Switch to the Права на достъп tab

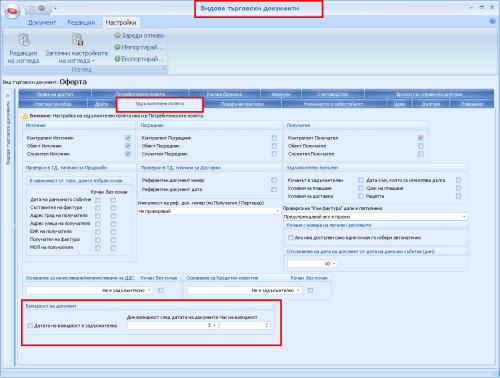tap(55, 94)
